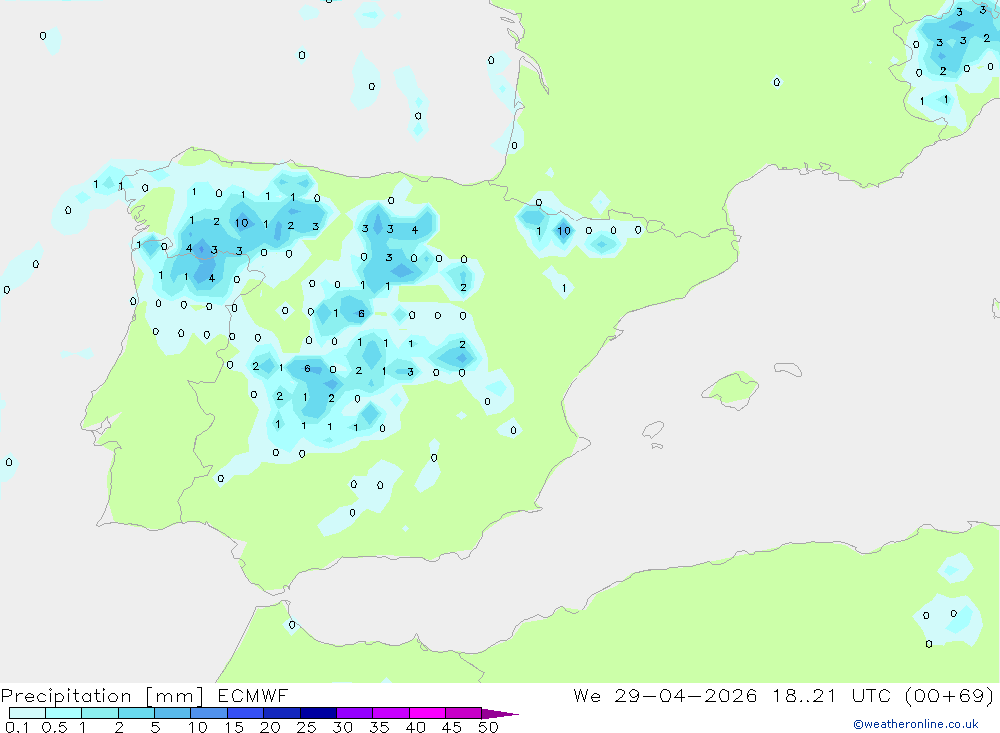
Task: Select the 0.1–0.5 mm legend swatch
Action: point(27,713)
